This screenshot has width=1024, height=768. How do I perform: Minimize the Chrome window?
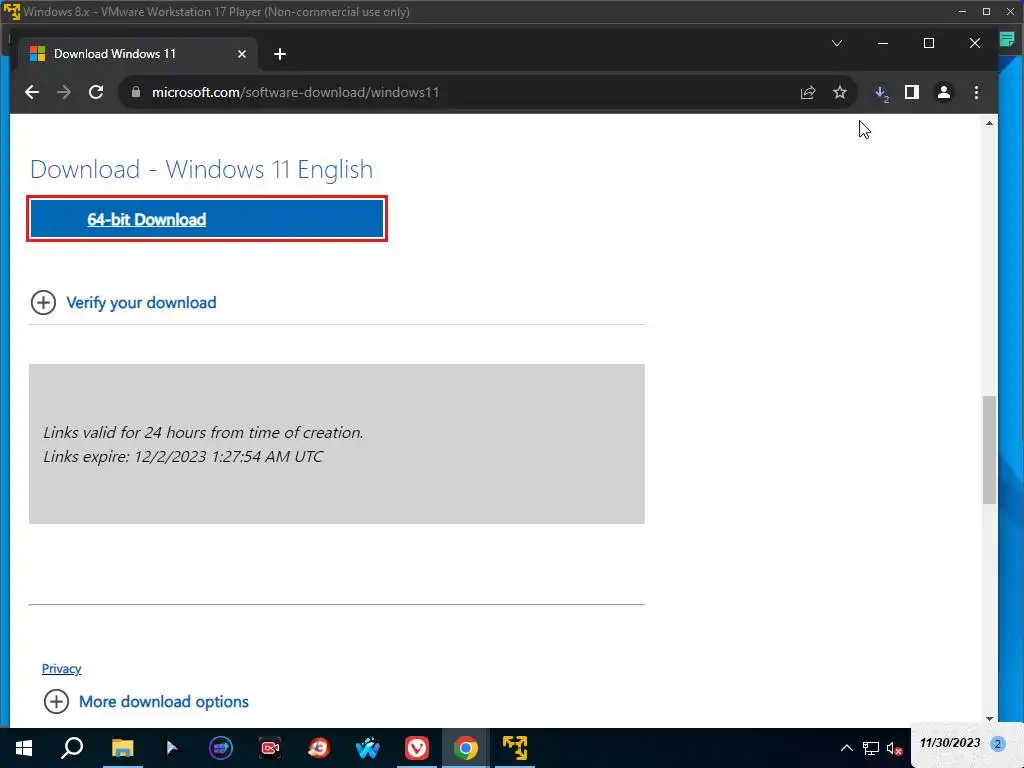pos(883,43)
